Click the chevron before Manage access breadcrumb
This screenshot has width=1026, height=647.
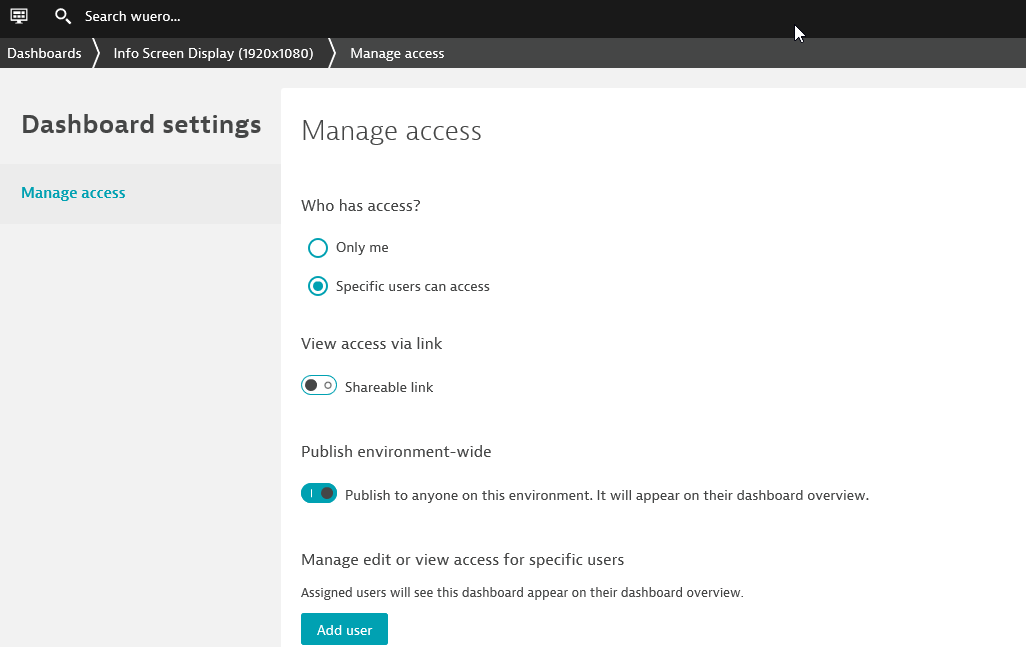pos(332,53)
